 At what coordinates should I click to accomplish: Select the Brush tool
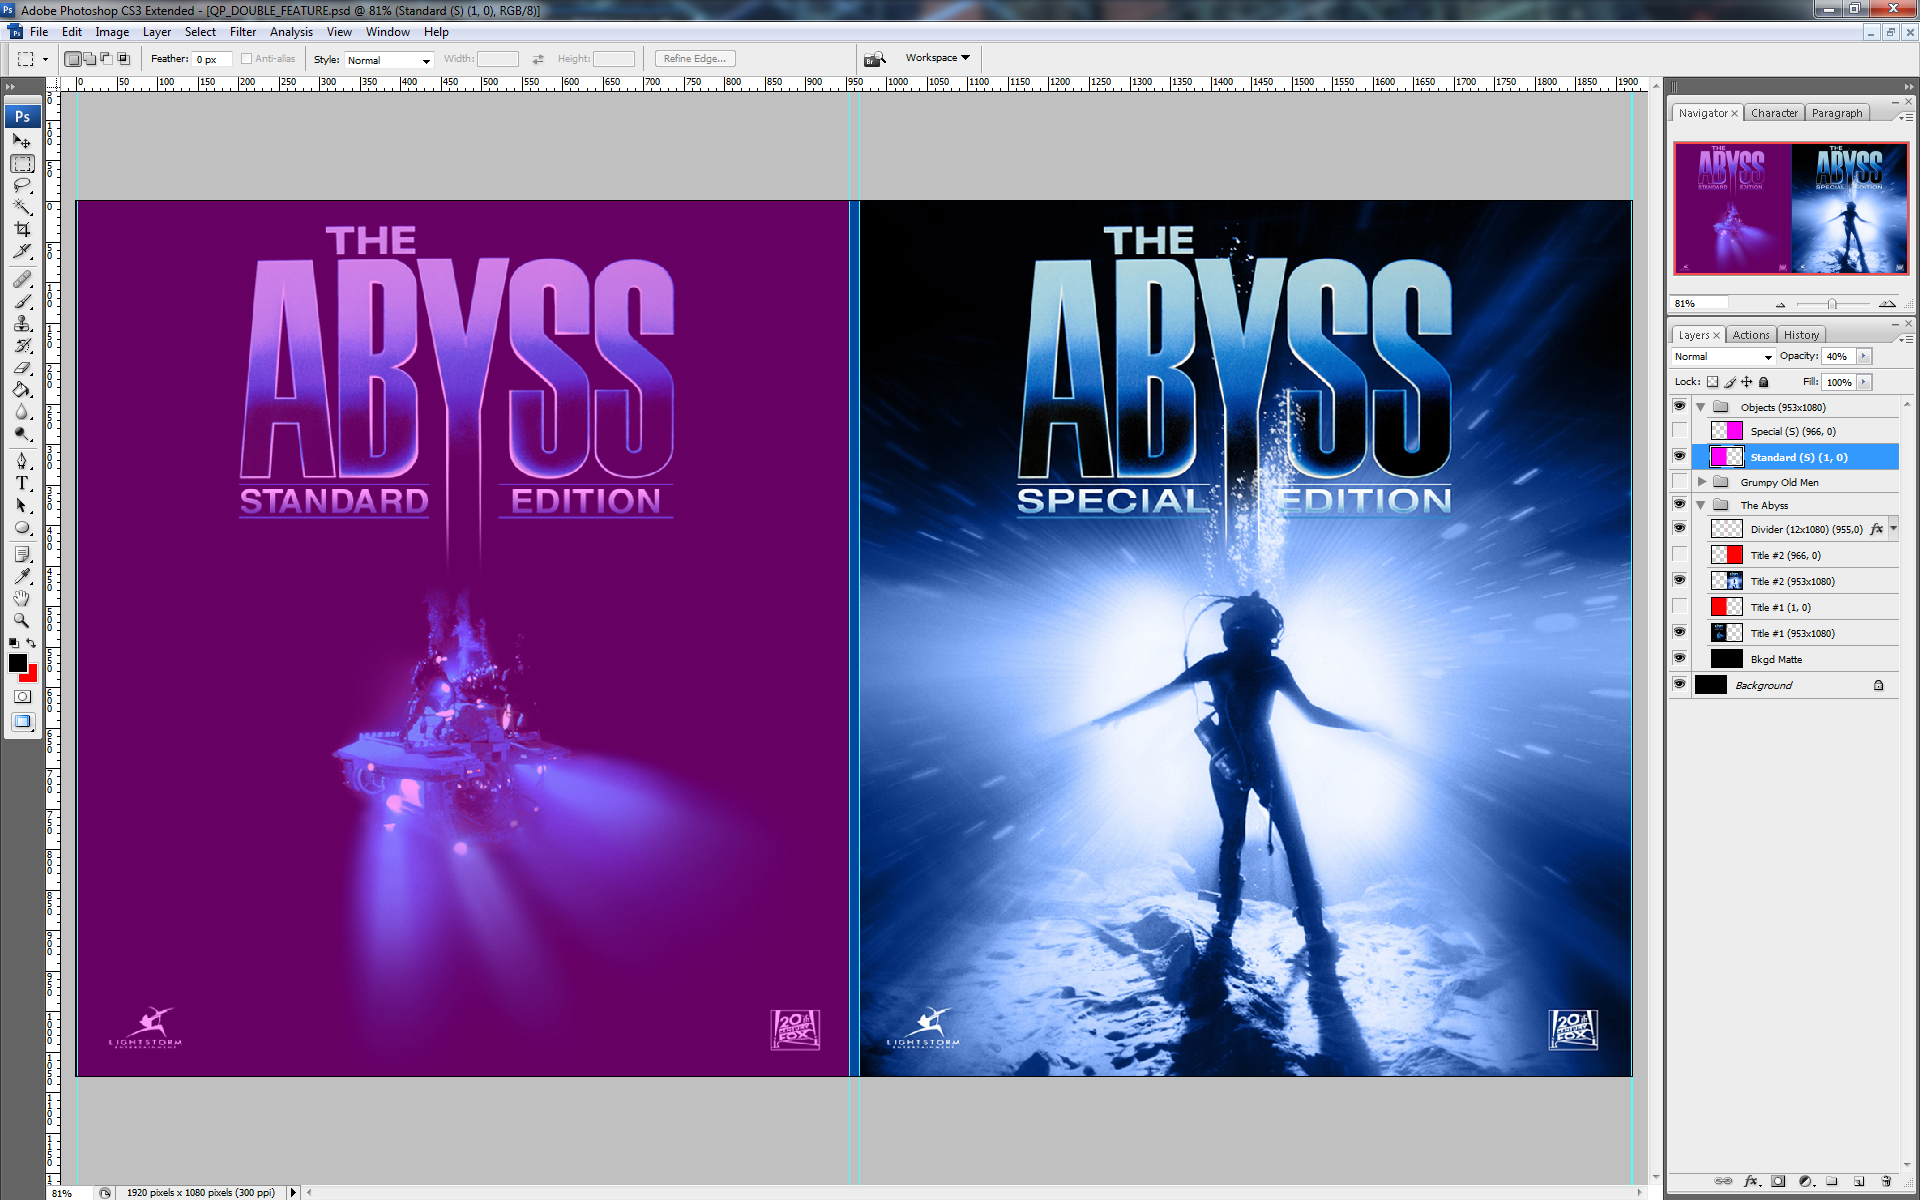[x=22, y=301]
